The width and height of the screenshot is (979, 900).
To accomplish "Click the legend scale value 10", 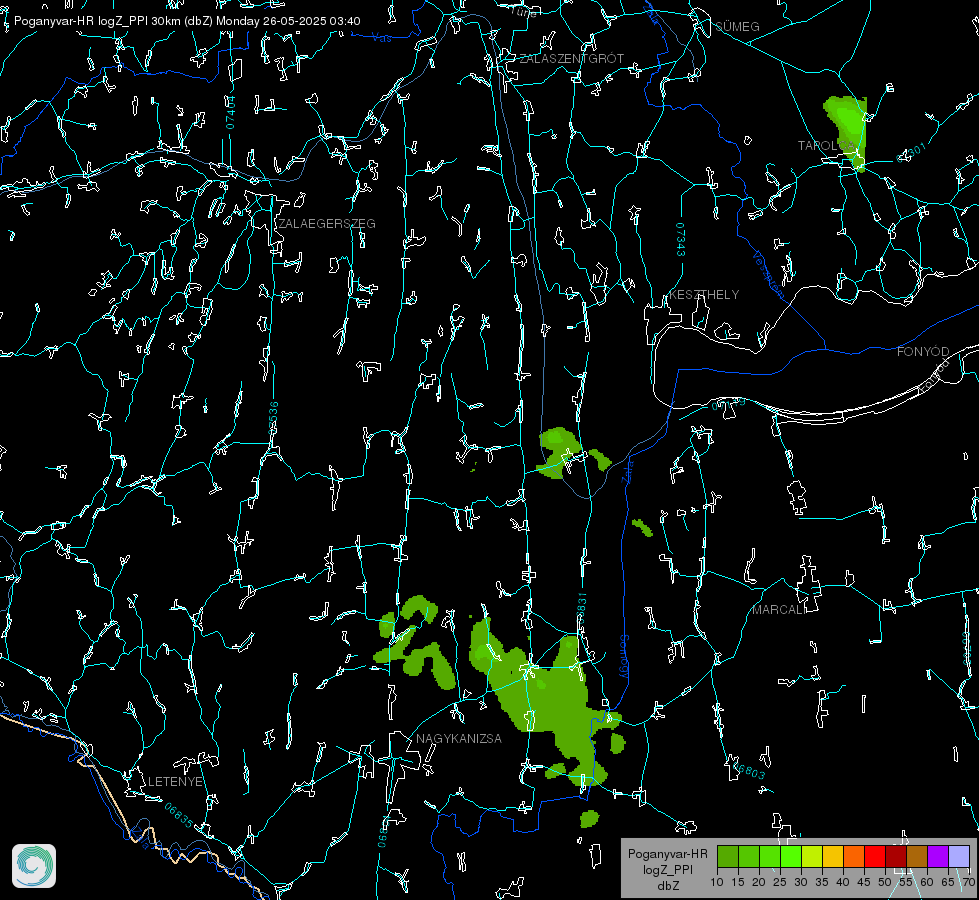I will pos(717,883).
